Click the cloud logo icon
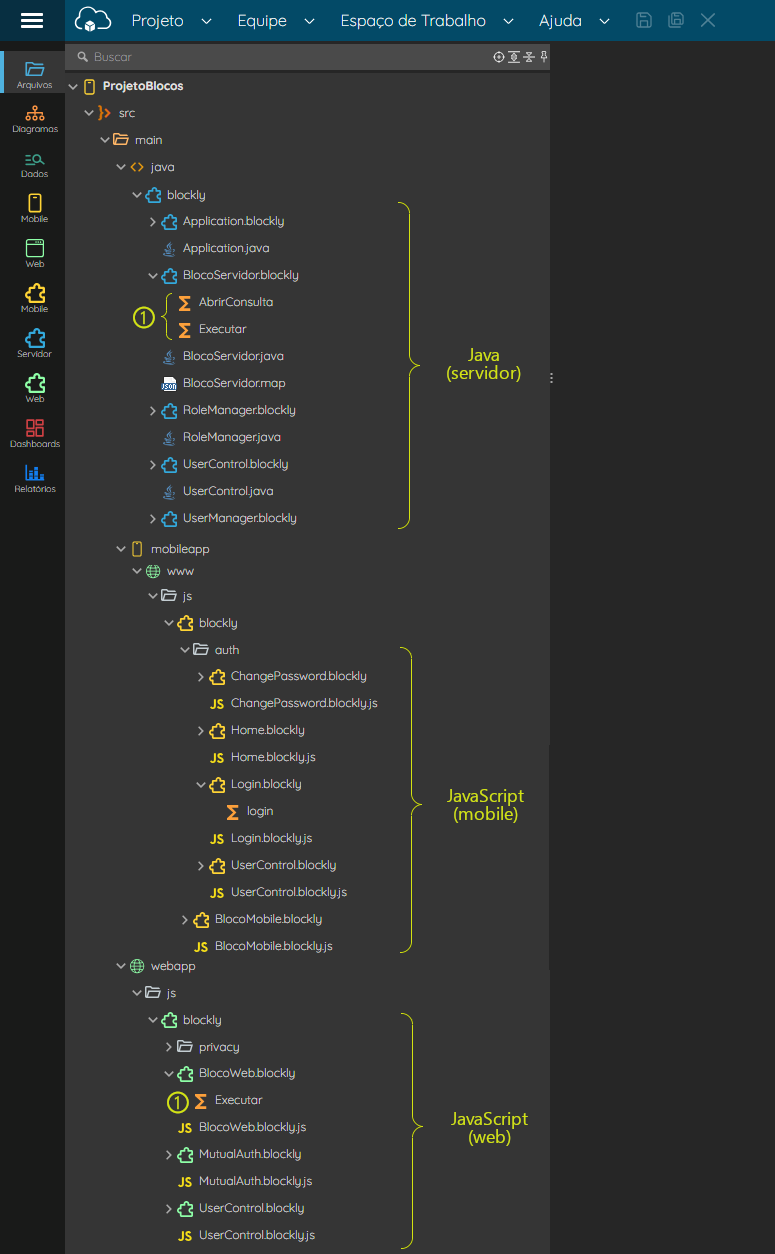 point(92,20)
